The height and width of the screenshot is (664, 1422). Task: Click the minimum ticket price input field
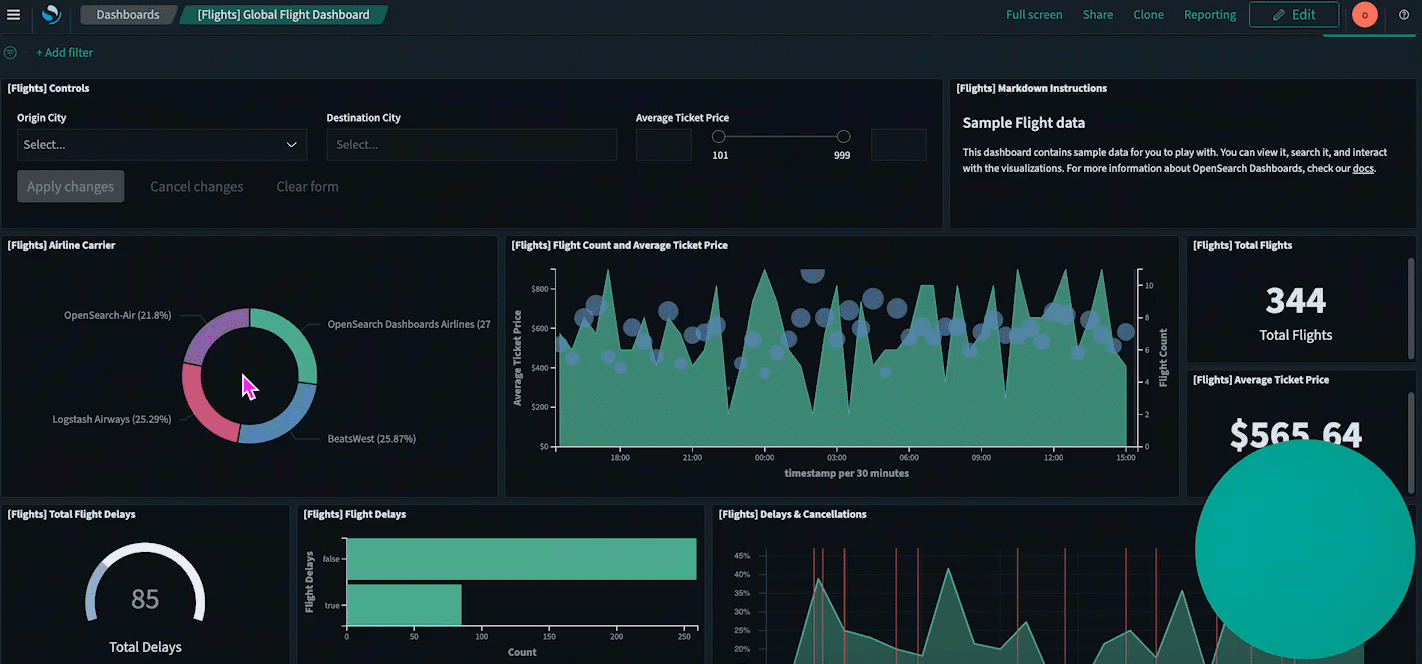[664, 145]
